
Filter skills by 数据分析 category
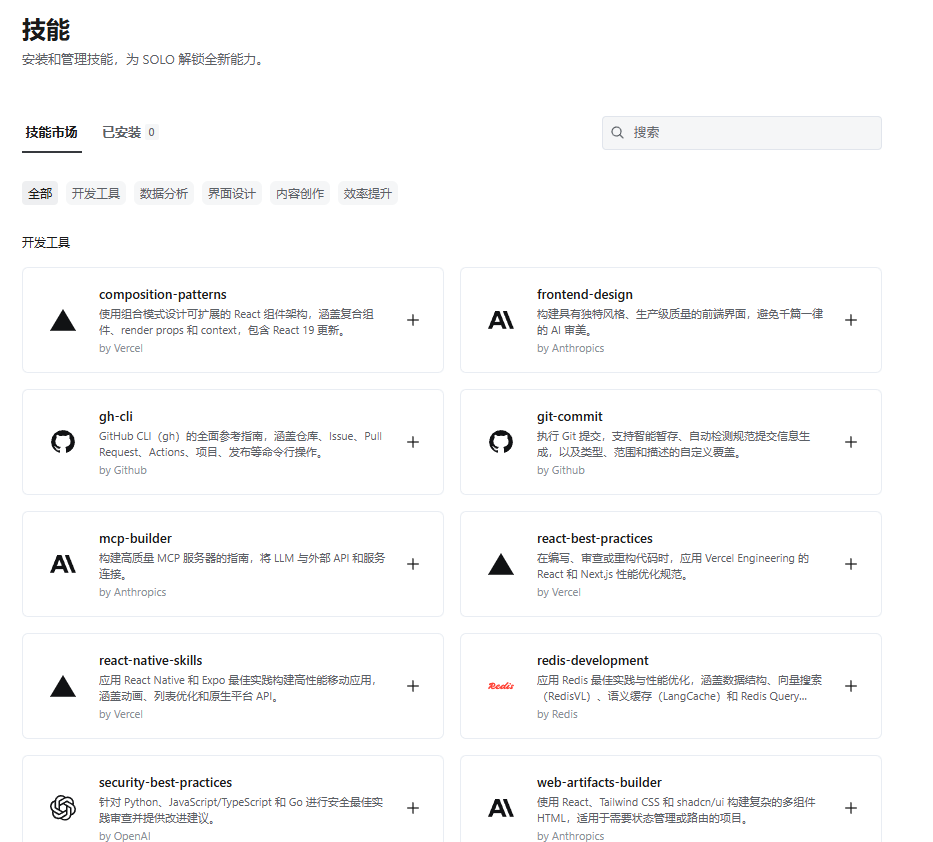164,194
